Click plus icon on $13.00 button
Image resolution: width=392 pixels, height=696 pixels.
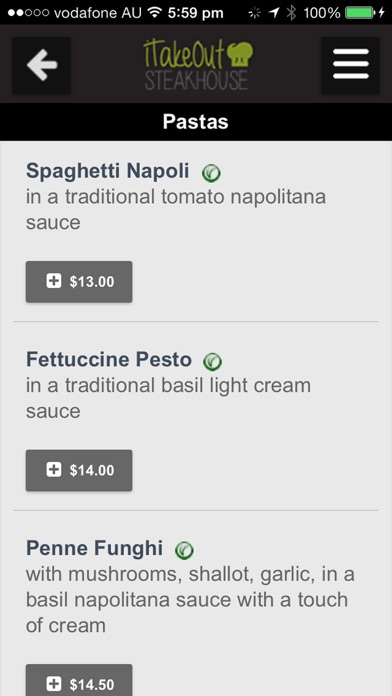(x=54, y=281)
